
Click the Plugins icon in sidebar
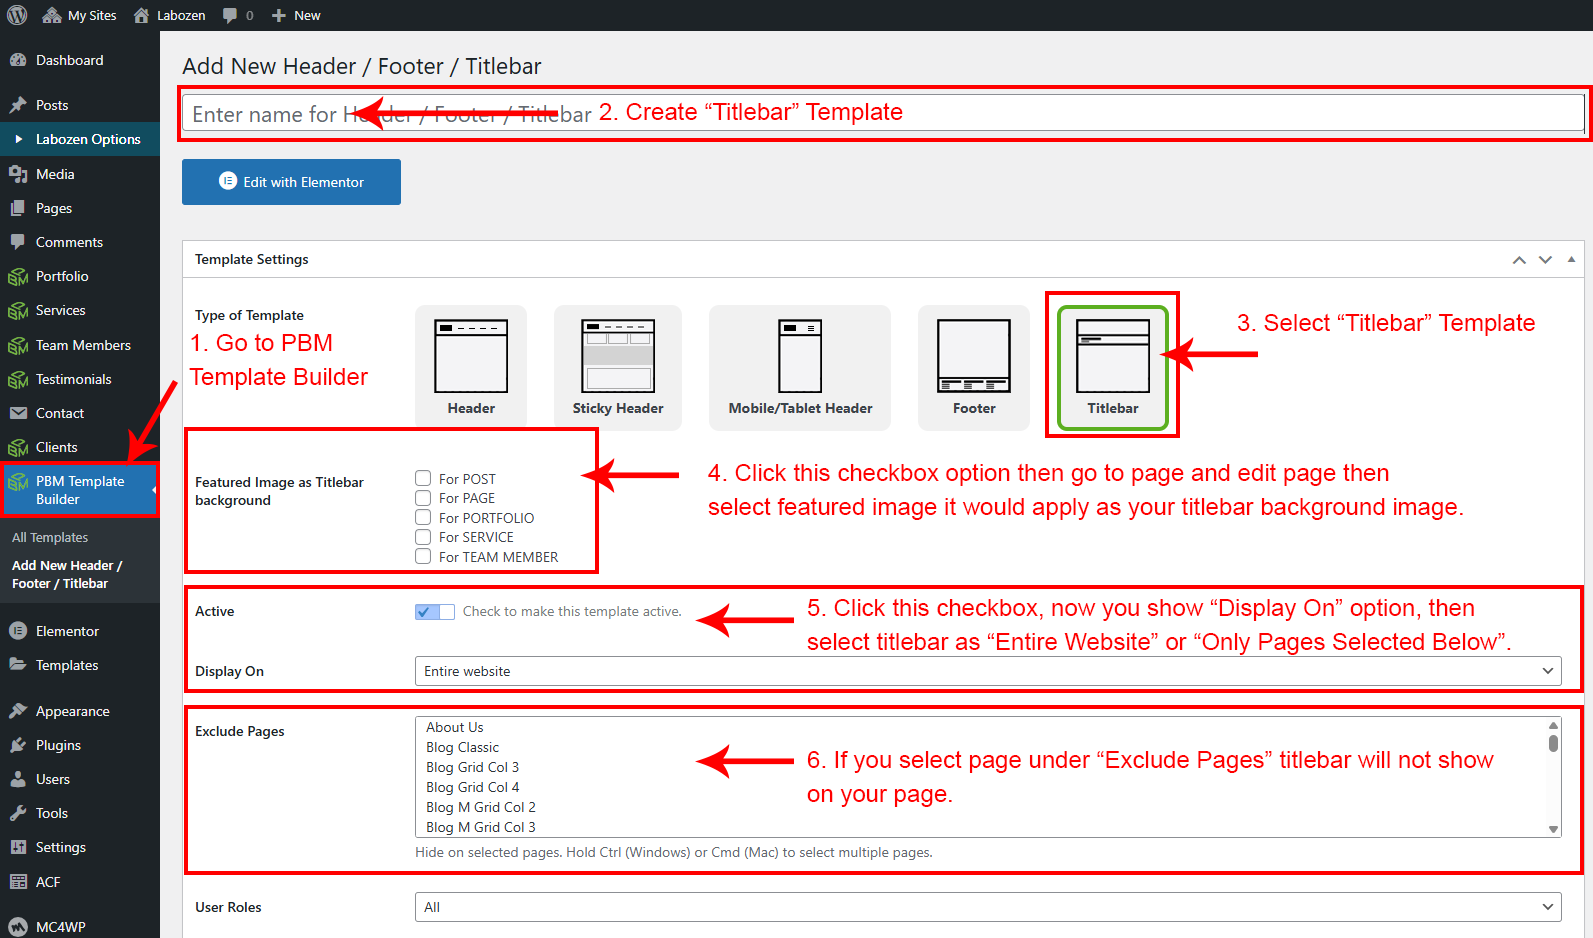pyautogui.click(x=18, y=745)
